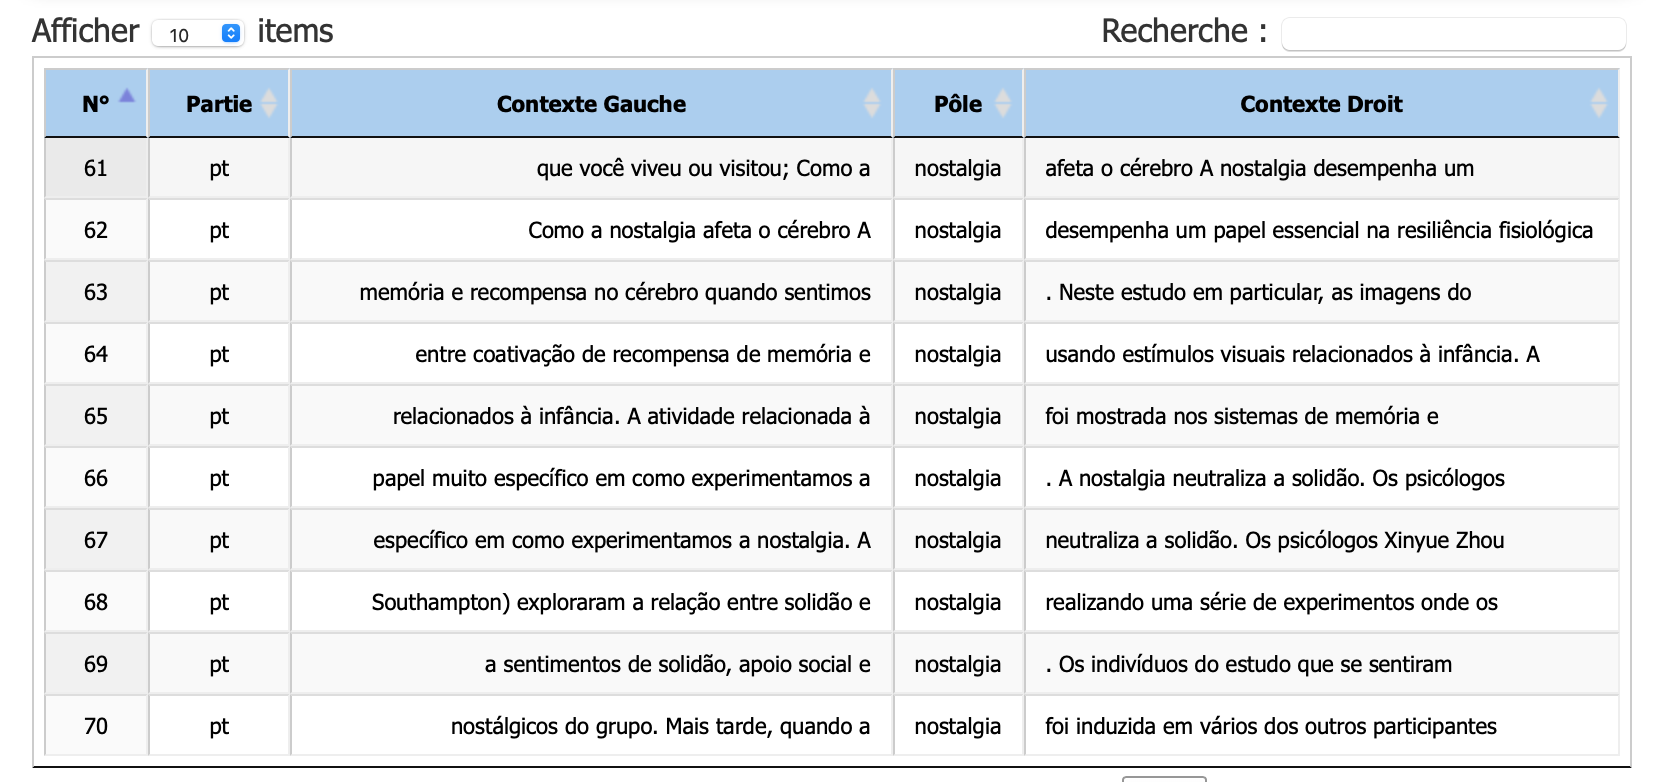This screenshot has height=782, width=1658.
Task: Click right context of row 62
Action: pos(1318,230)
